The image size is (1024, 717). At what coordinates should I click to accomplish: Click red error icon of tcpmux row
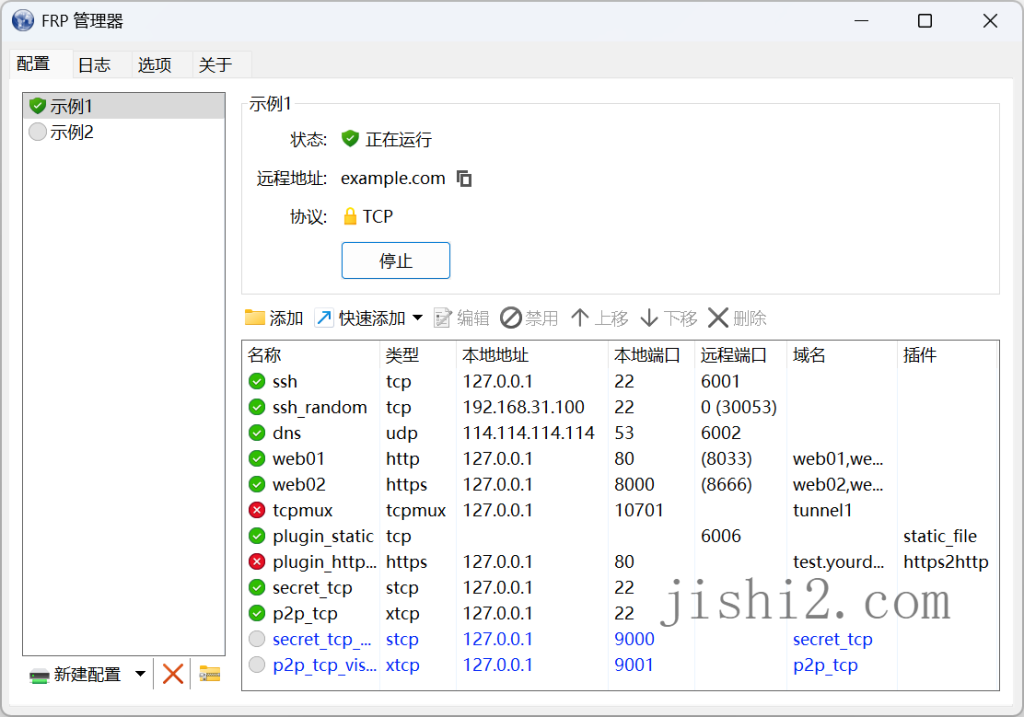coord(257,510)
